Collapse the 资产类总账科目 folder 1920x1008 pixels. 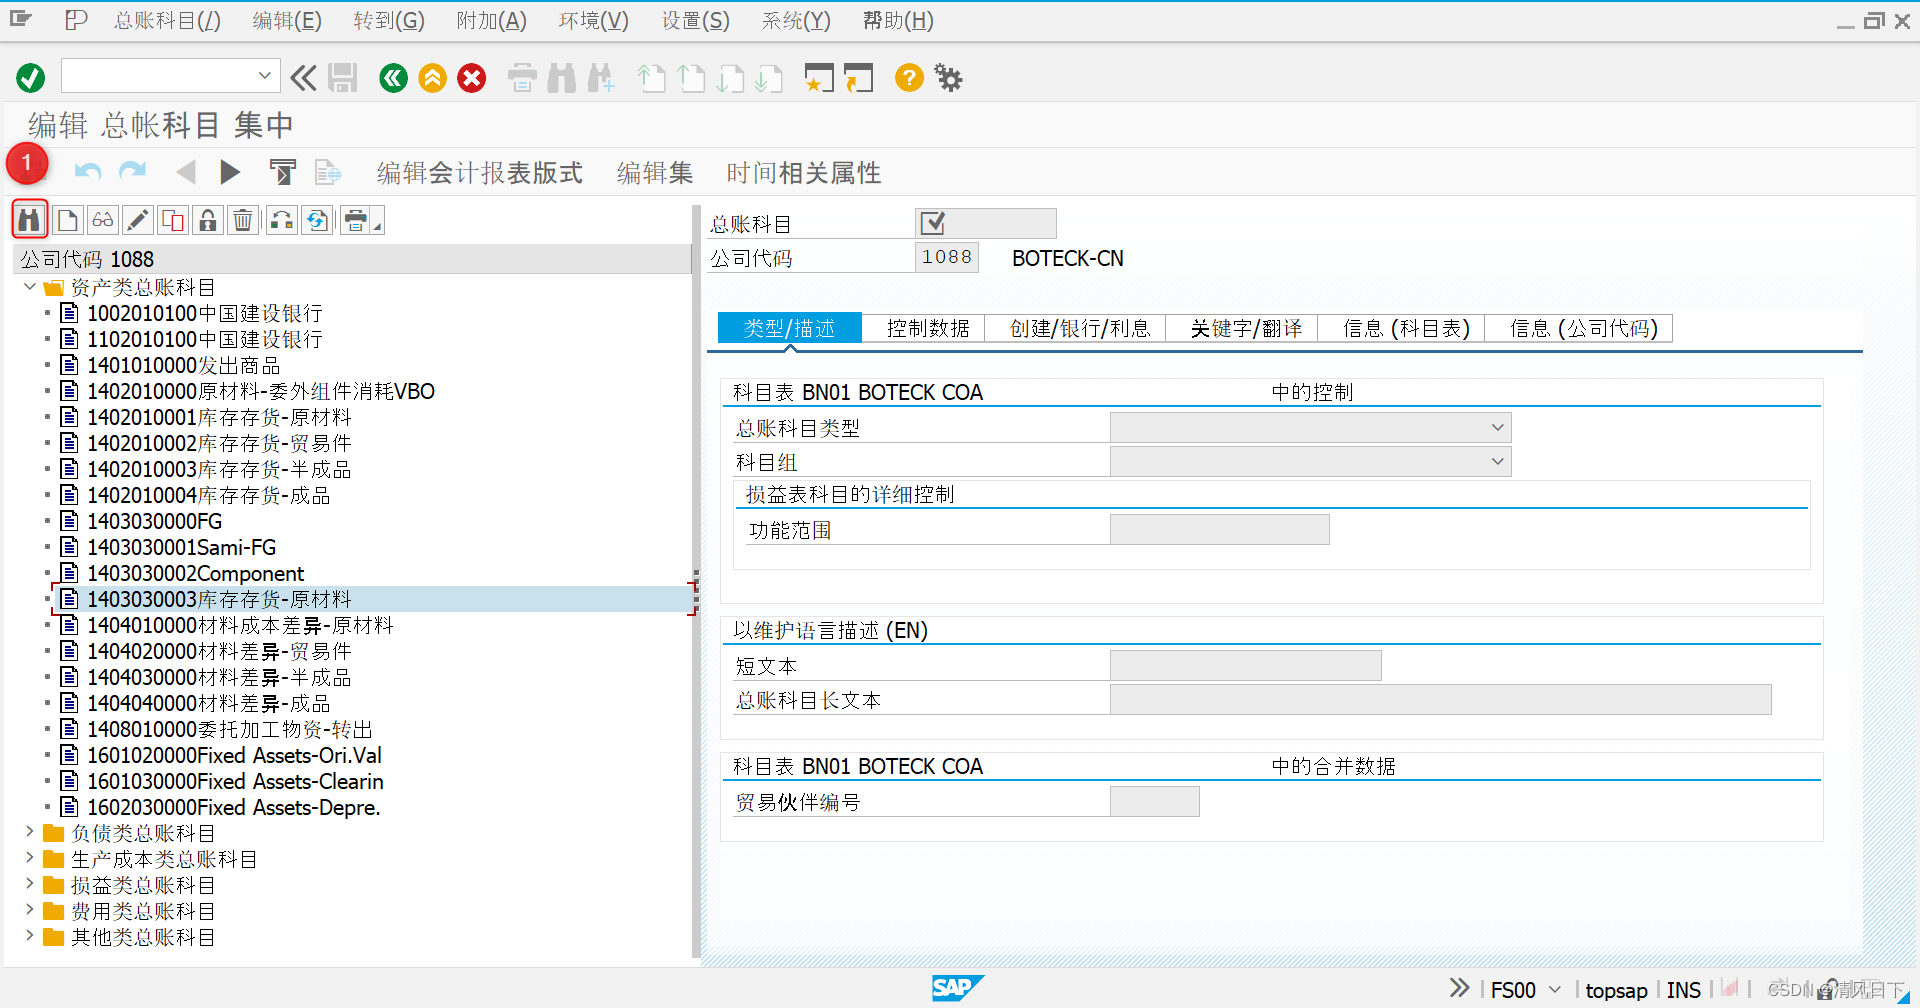[29, 287]
